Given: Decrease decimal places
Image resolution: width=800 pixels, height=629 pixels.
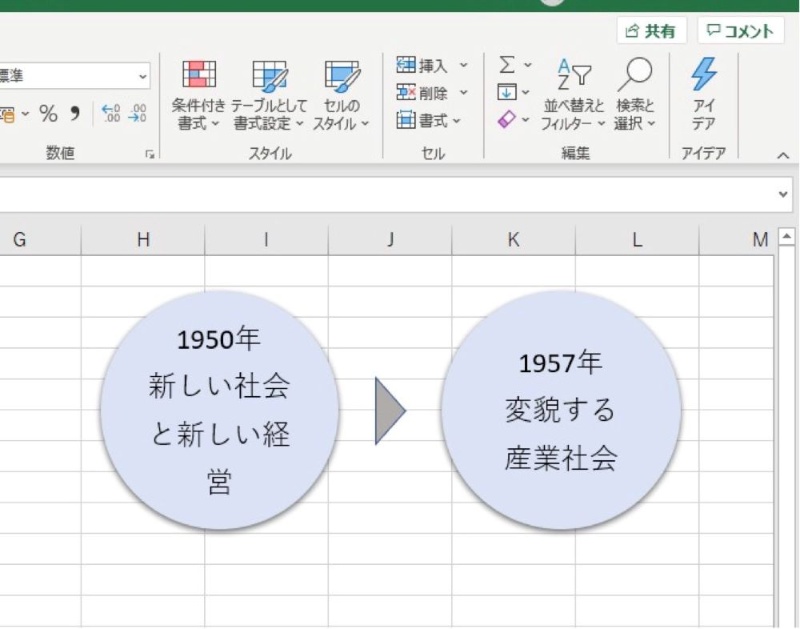Looking at the screenshot, I should point(137,112).
